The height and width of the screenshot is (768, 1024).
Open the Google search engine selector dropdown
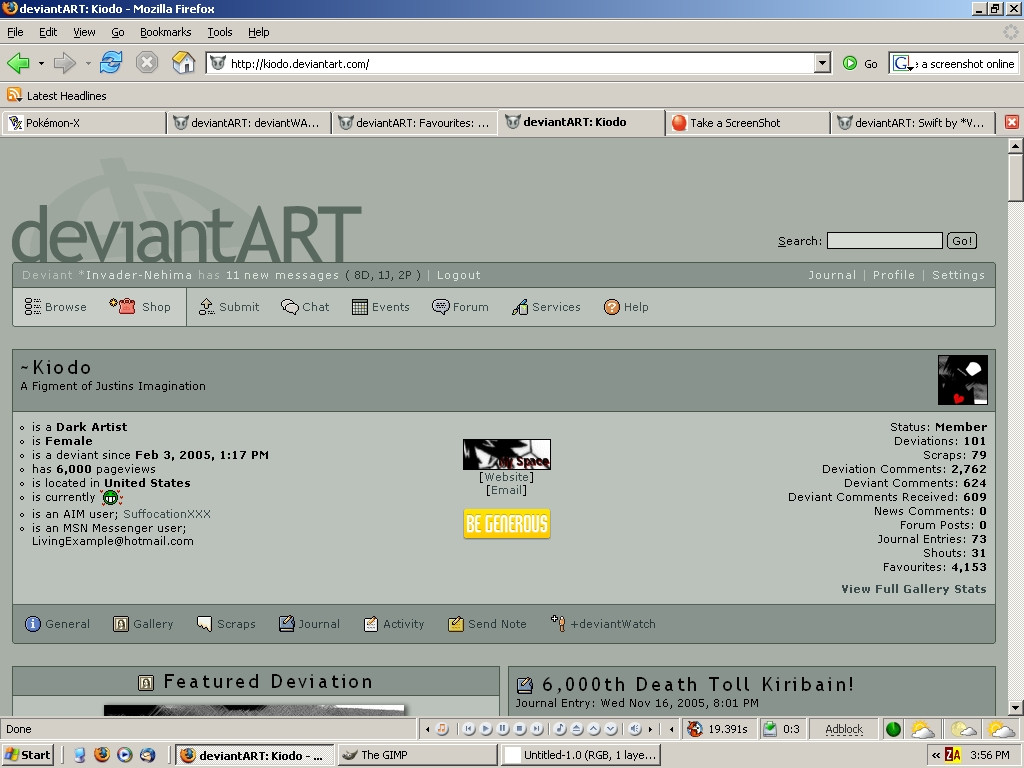(x=903, y=63)
